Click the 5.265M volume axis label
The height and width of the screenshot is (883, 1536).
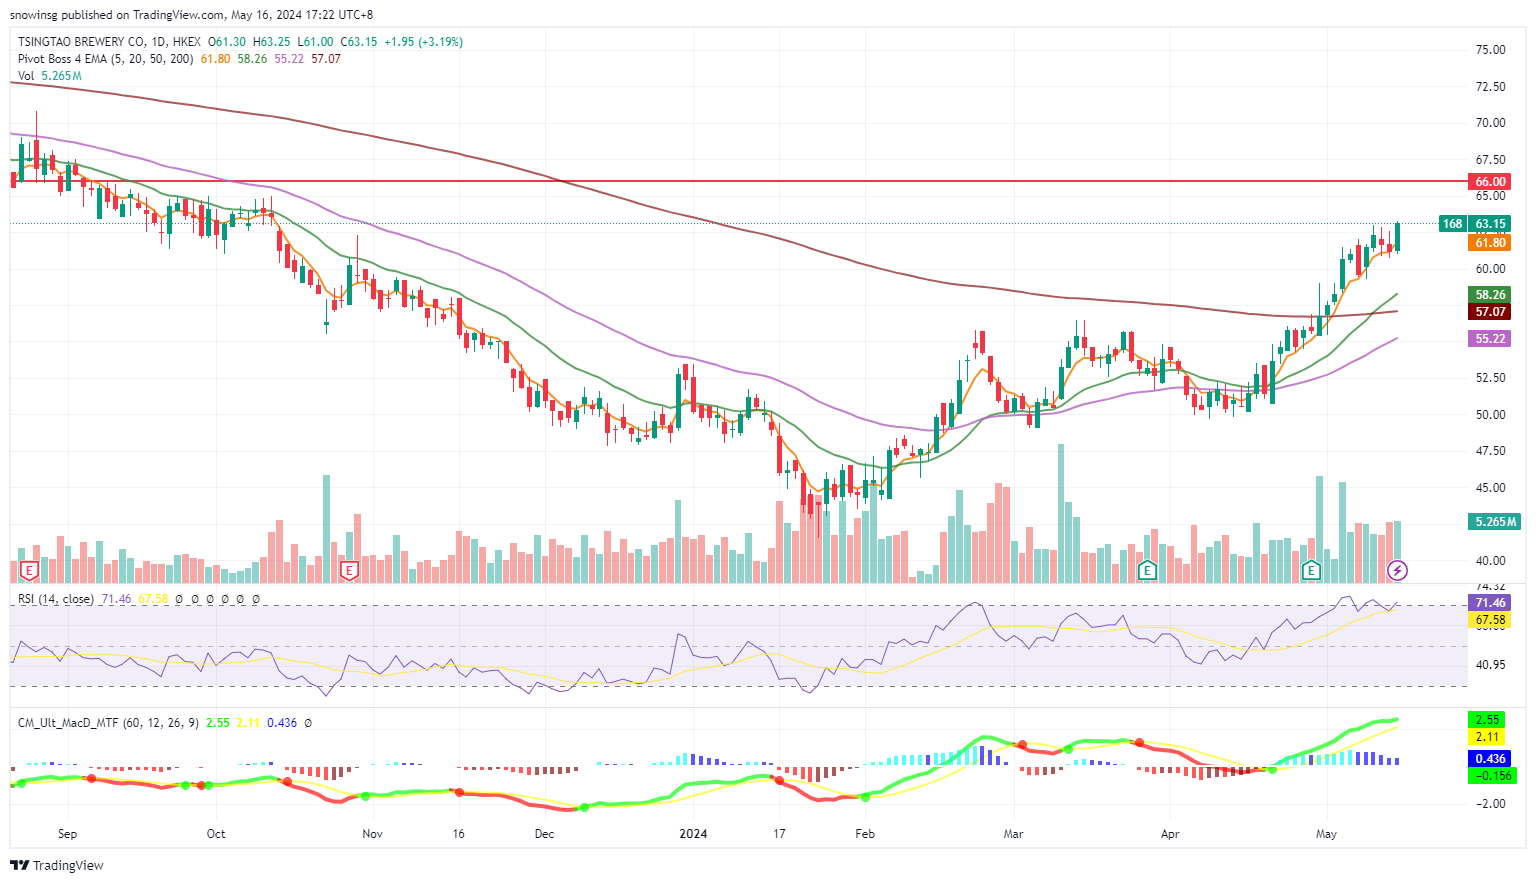1494,522
